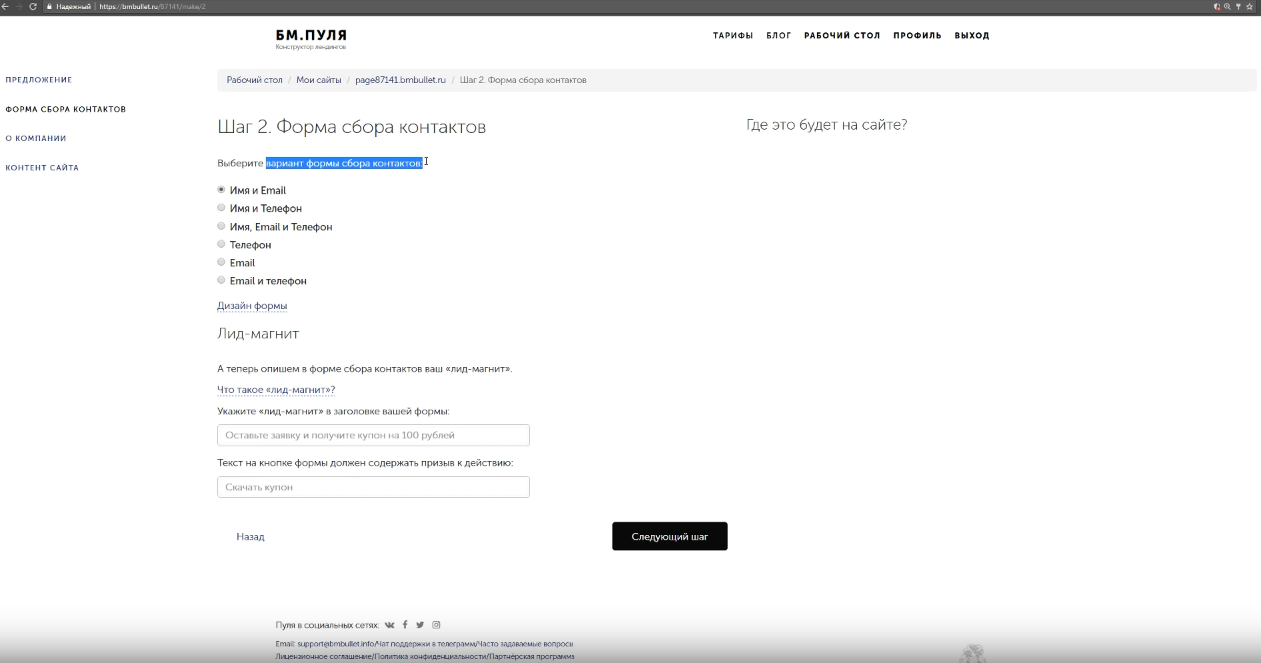Image resolution: width=1261 pixels, height=663 pixels.
Task: Bookmark page with the star icon
Action: [x=1249, y=6]
